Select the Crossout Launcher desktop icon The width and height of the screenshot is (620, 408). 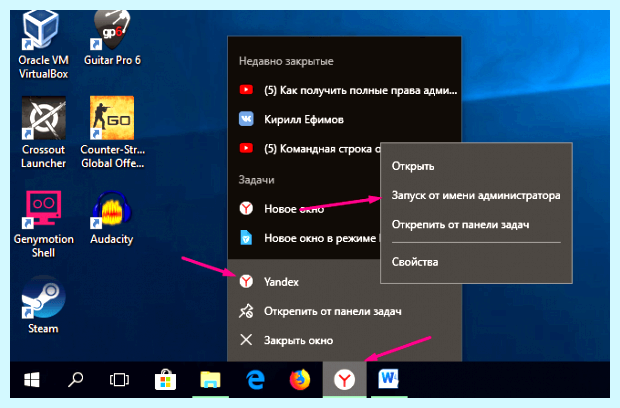(43, 133)
